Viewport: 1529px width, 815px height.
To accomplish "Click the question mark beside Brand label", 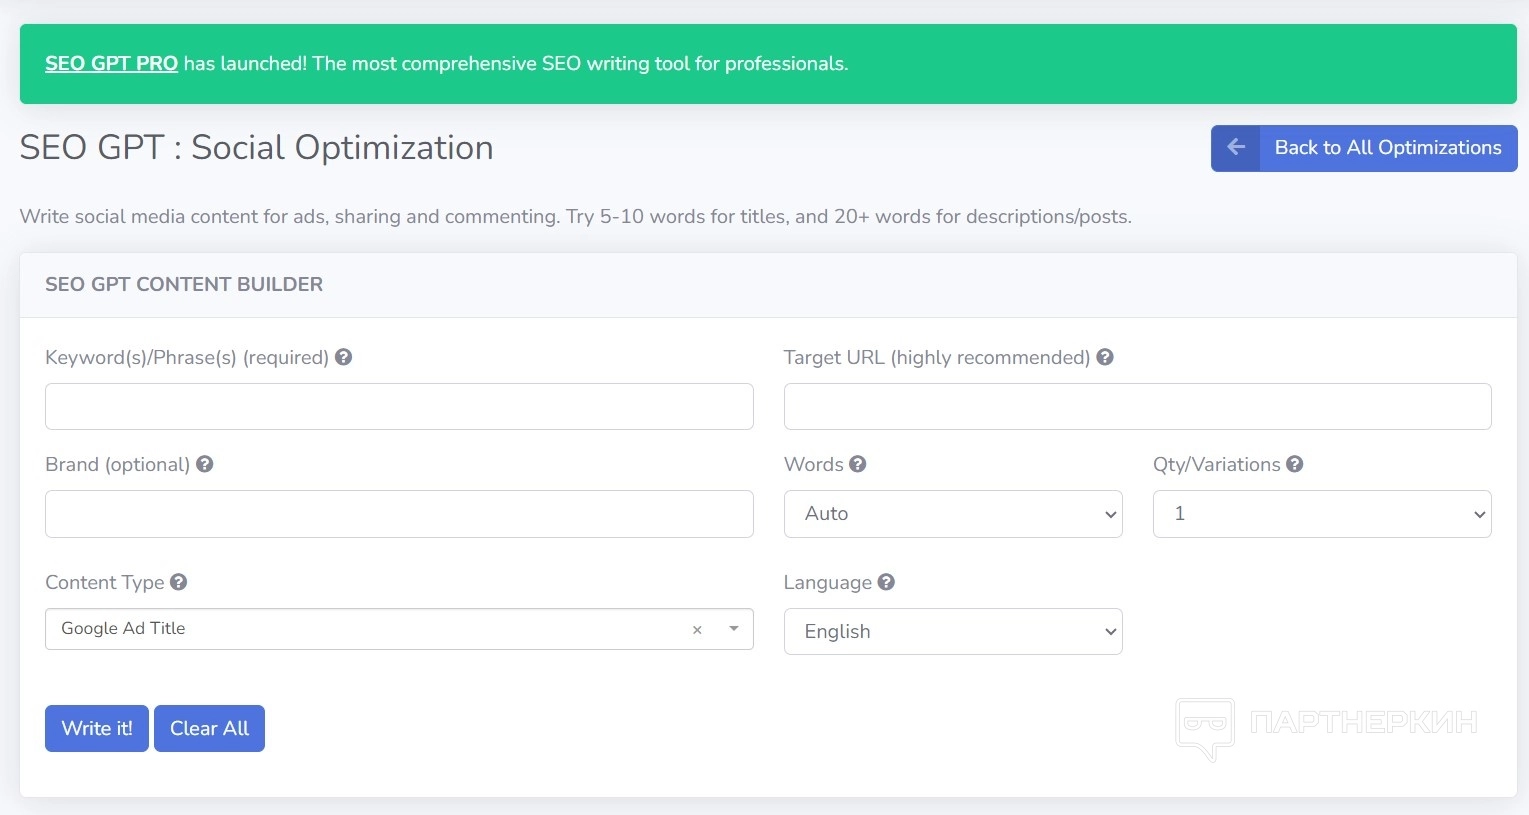I will pos(205,464).
